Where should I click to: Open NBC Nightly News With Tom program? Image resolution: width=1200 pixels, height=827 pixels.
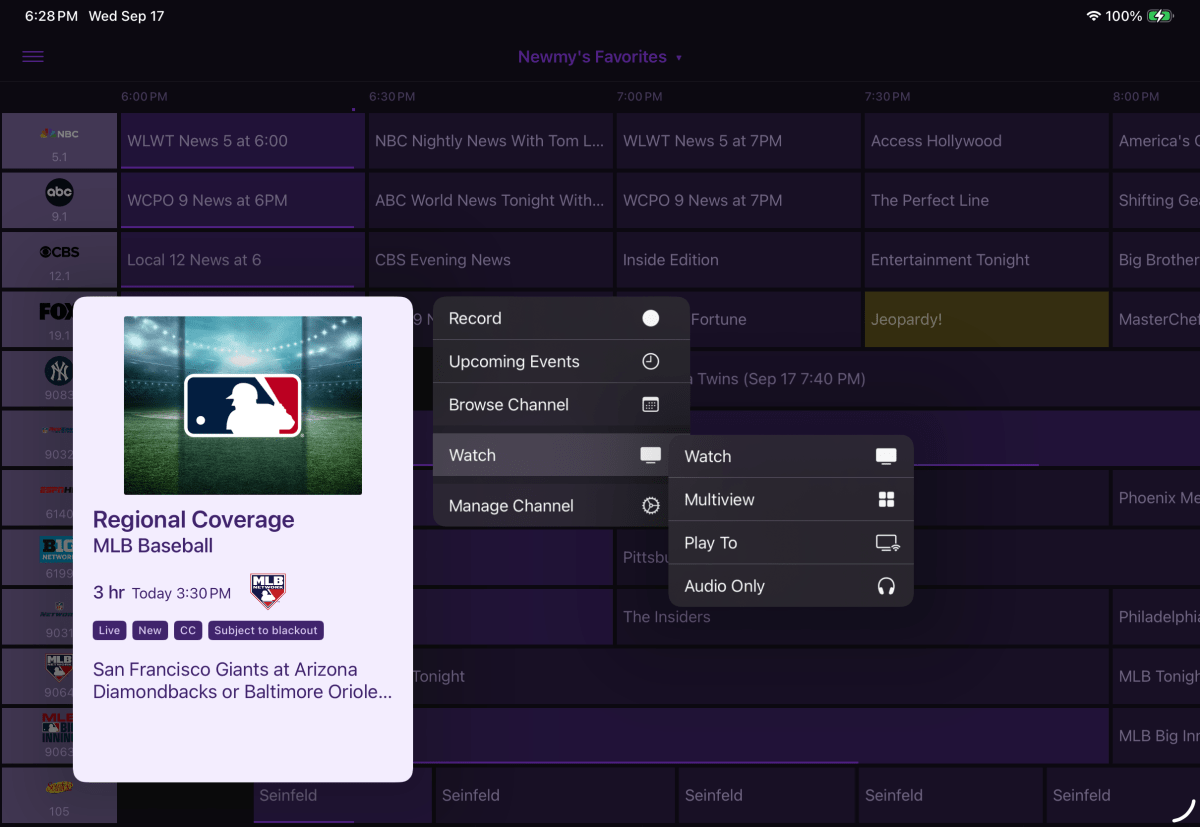tap(490, 141)
